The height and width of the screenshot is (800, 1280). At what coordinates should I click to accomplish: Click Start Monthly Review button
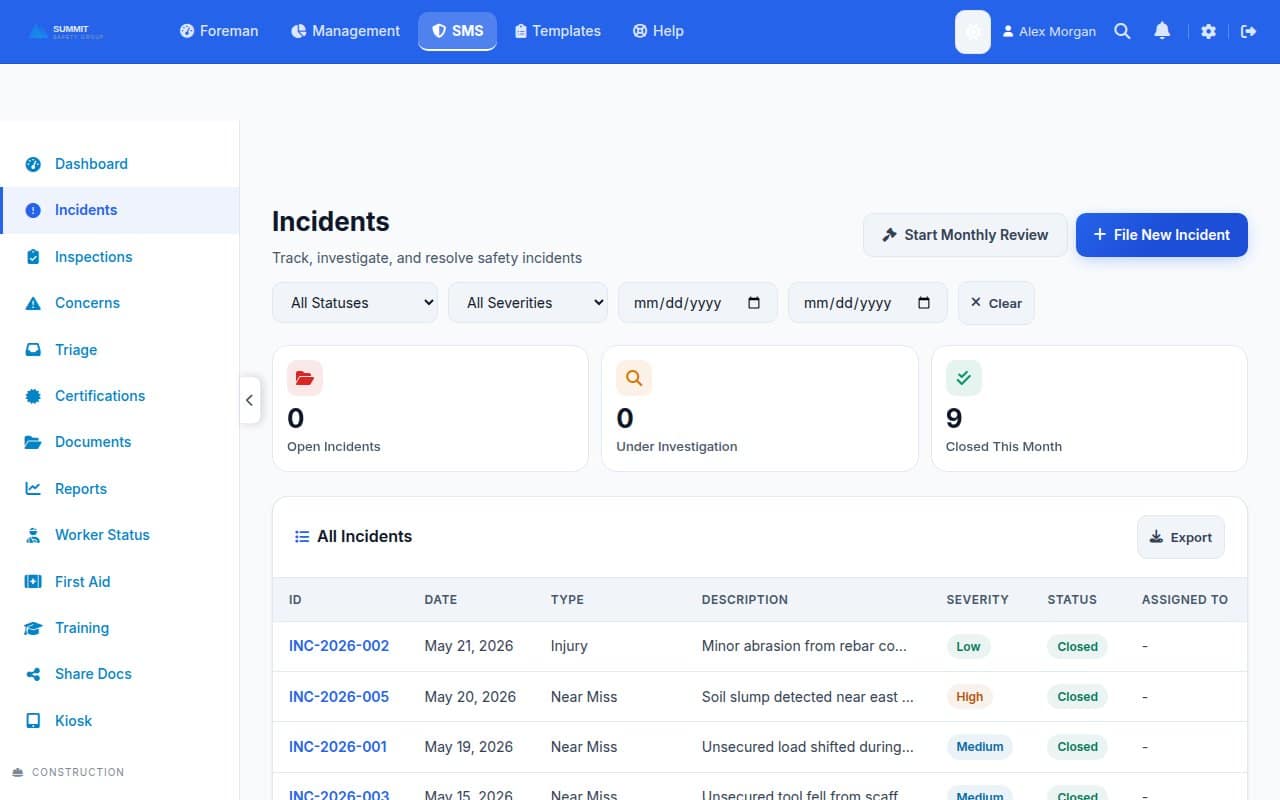pos(965,235)
